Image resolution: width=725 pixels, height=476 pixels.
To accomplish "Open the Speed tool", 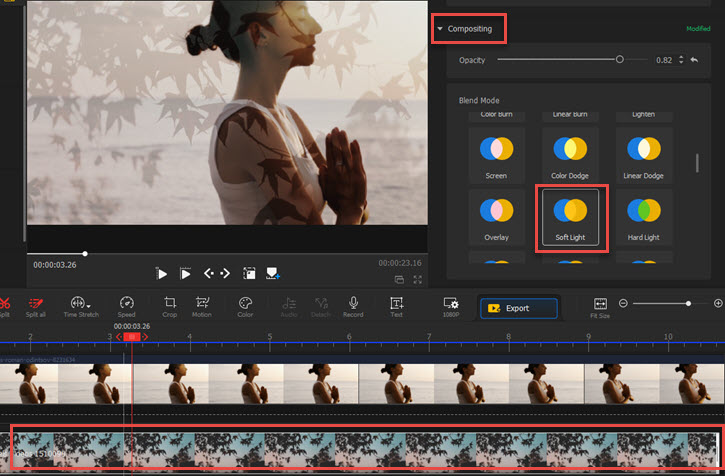I will coord(126,303).
